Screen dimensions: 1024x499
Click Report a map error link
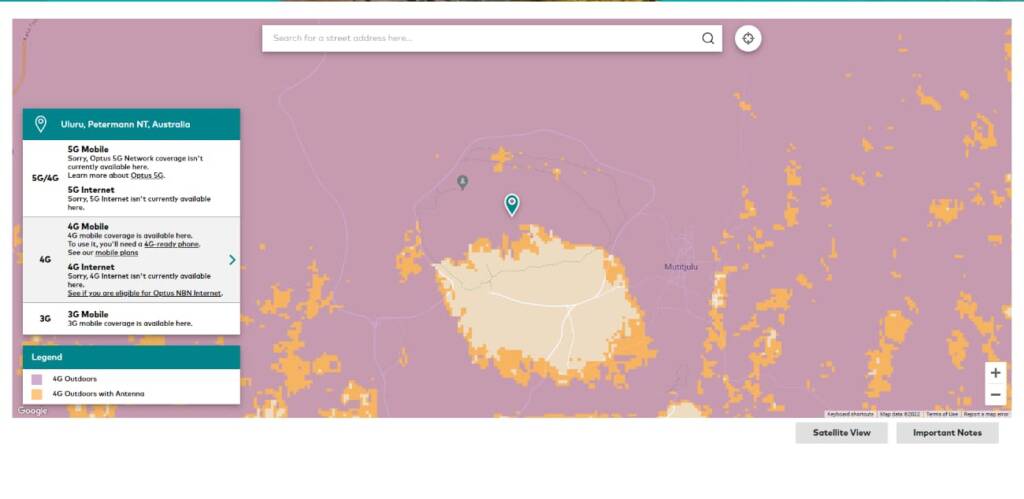[986, 414]
